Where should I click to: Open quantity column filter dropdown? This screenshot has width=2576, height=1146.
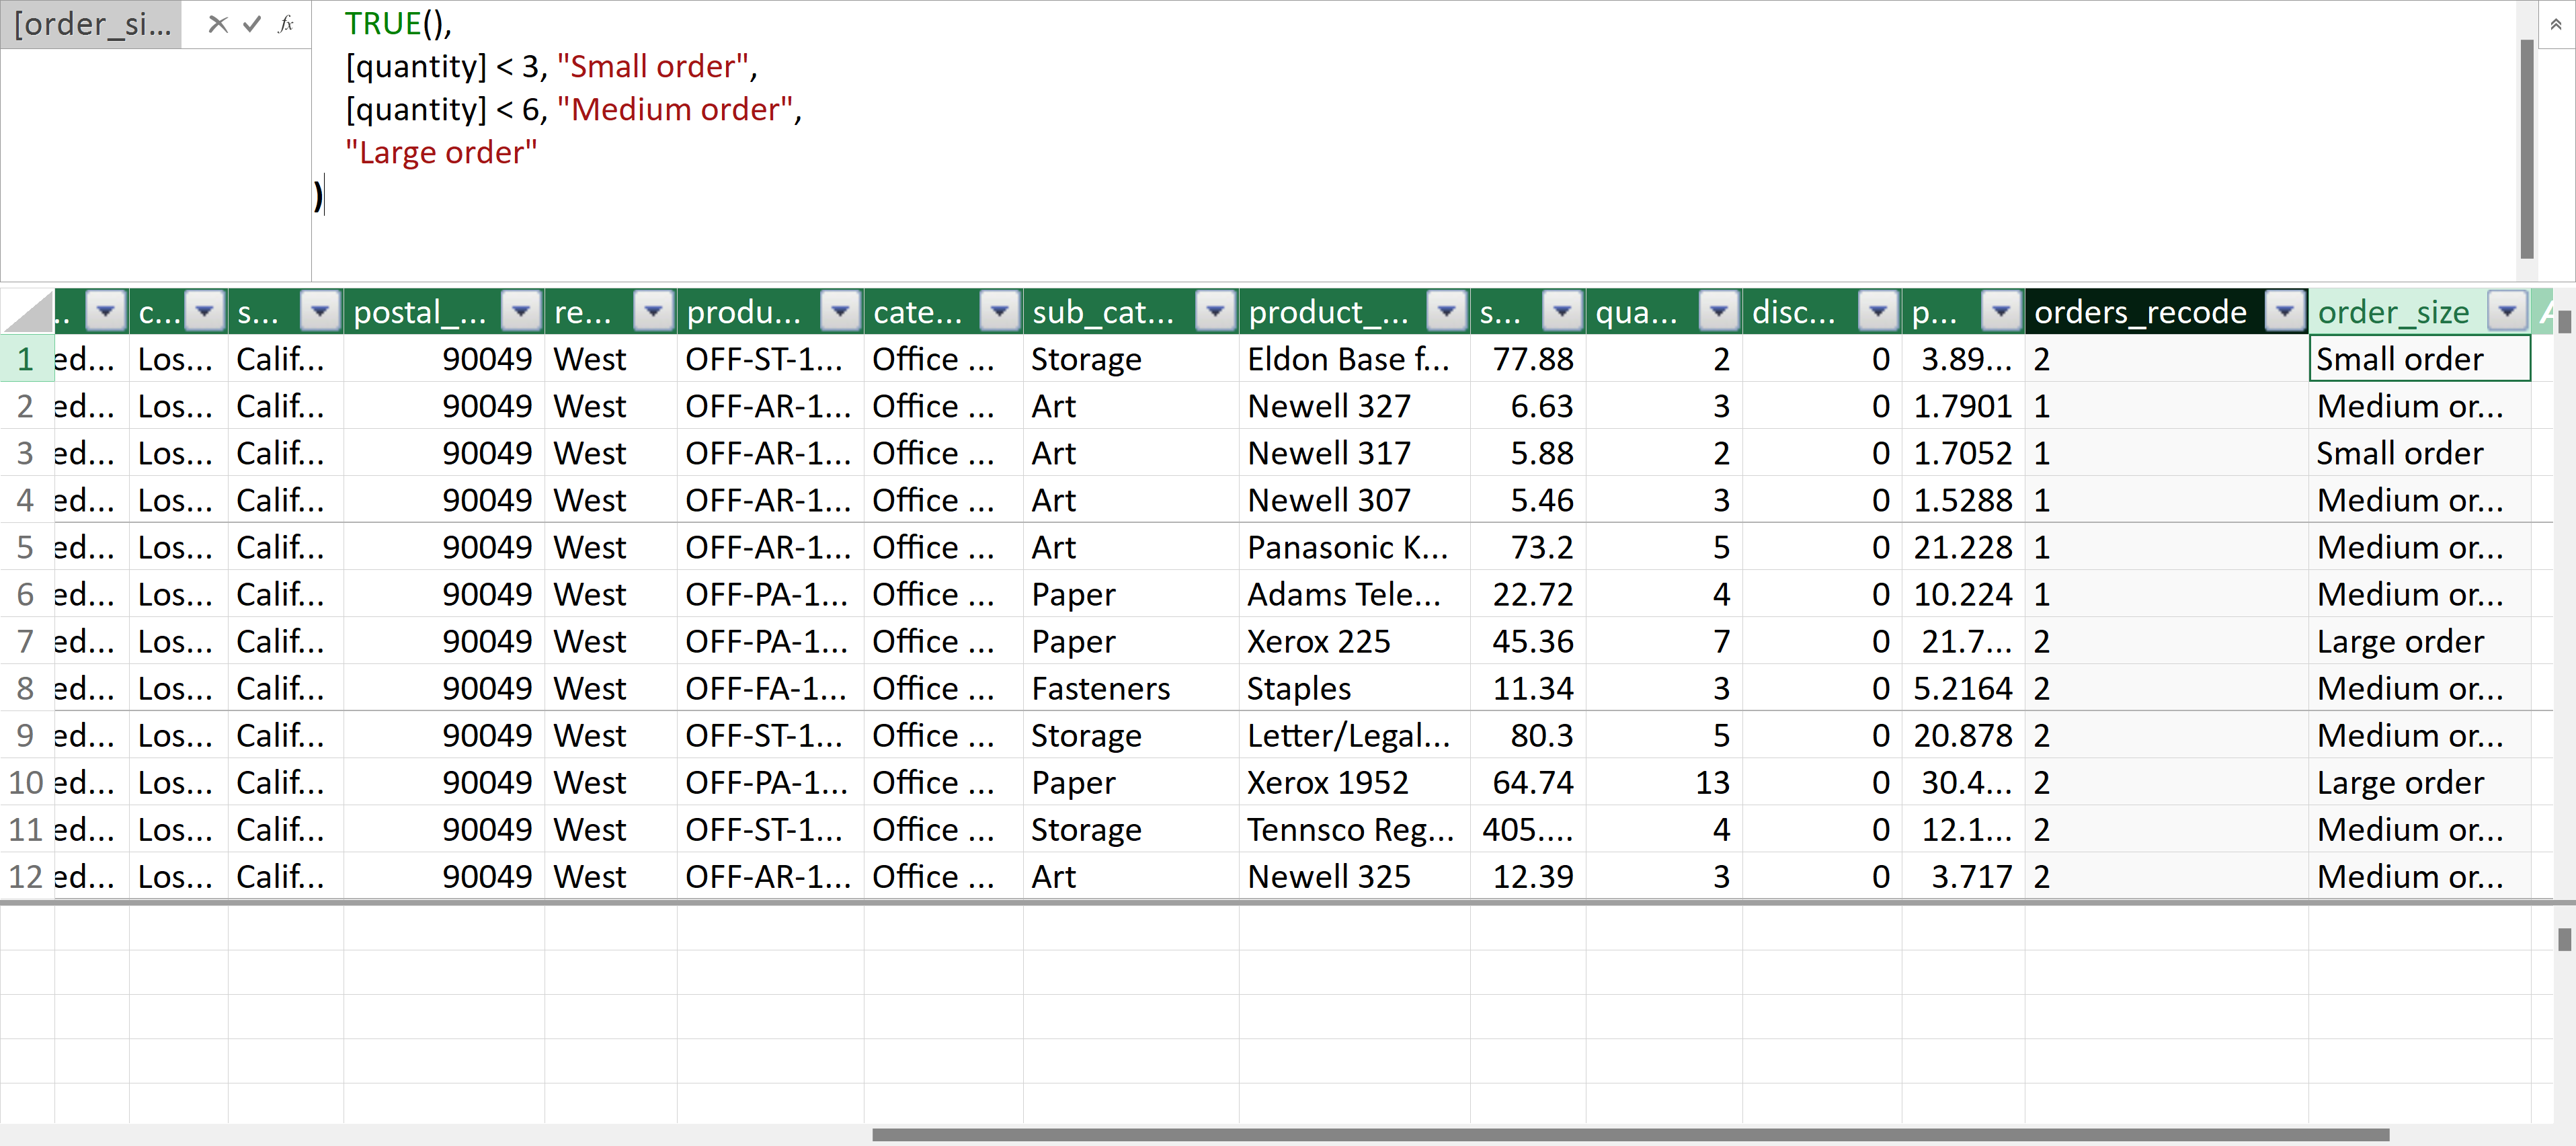tap(1718, 312)
